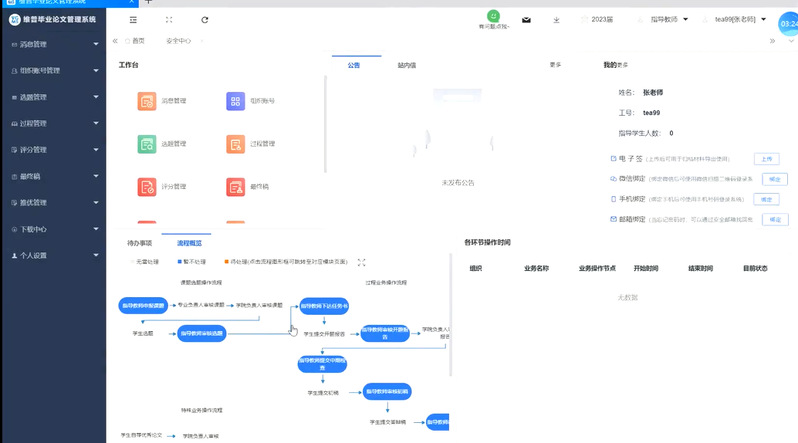798x443 pixels.
Task: Click the refresh icon in top toolbar
Action: pyautogui.click(x=205, y=20)
